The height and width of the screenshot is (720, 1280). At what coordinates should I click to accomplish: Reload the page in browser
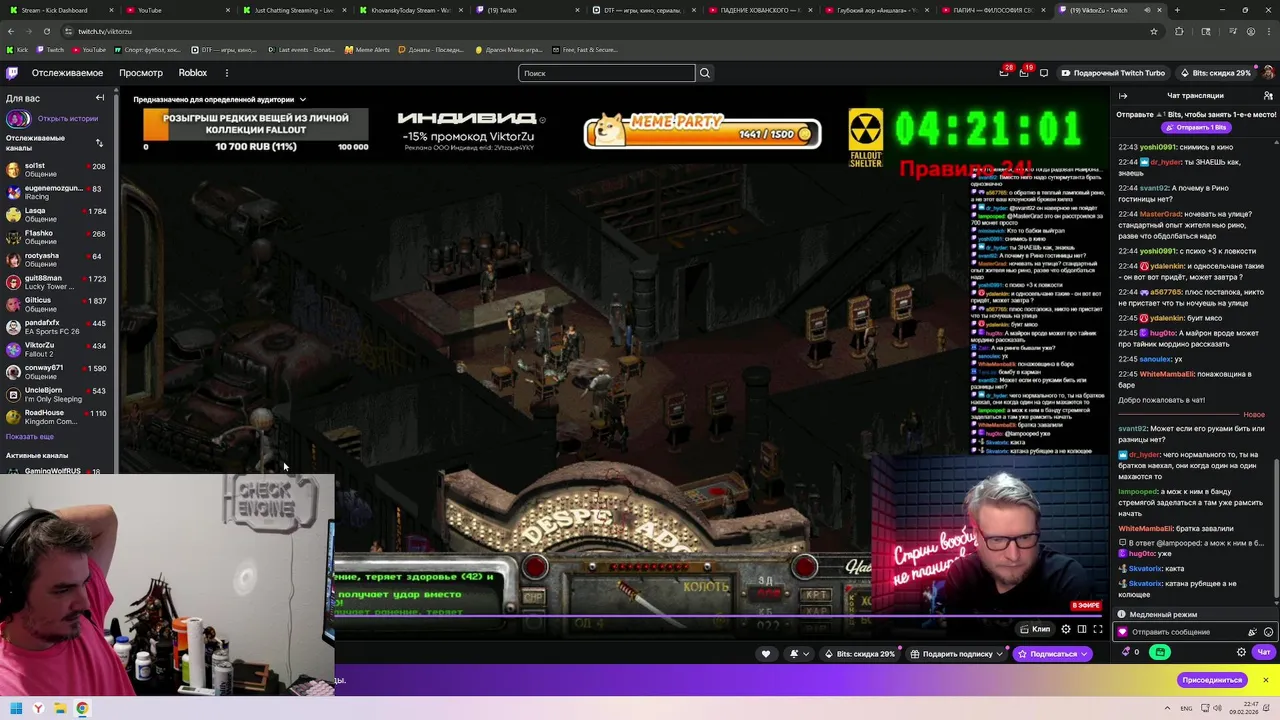pos(46,31)
